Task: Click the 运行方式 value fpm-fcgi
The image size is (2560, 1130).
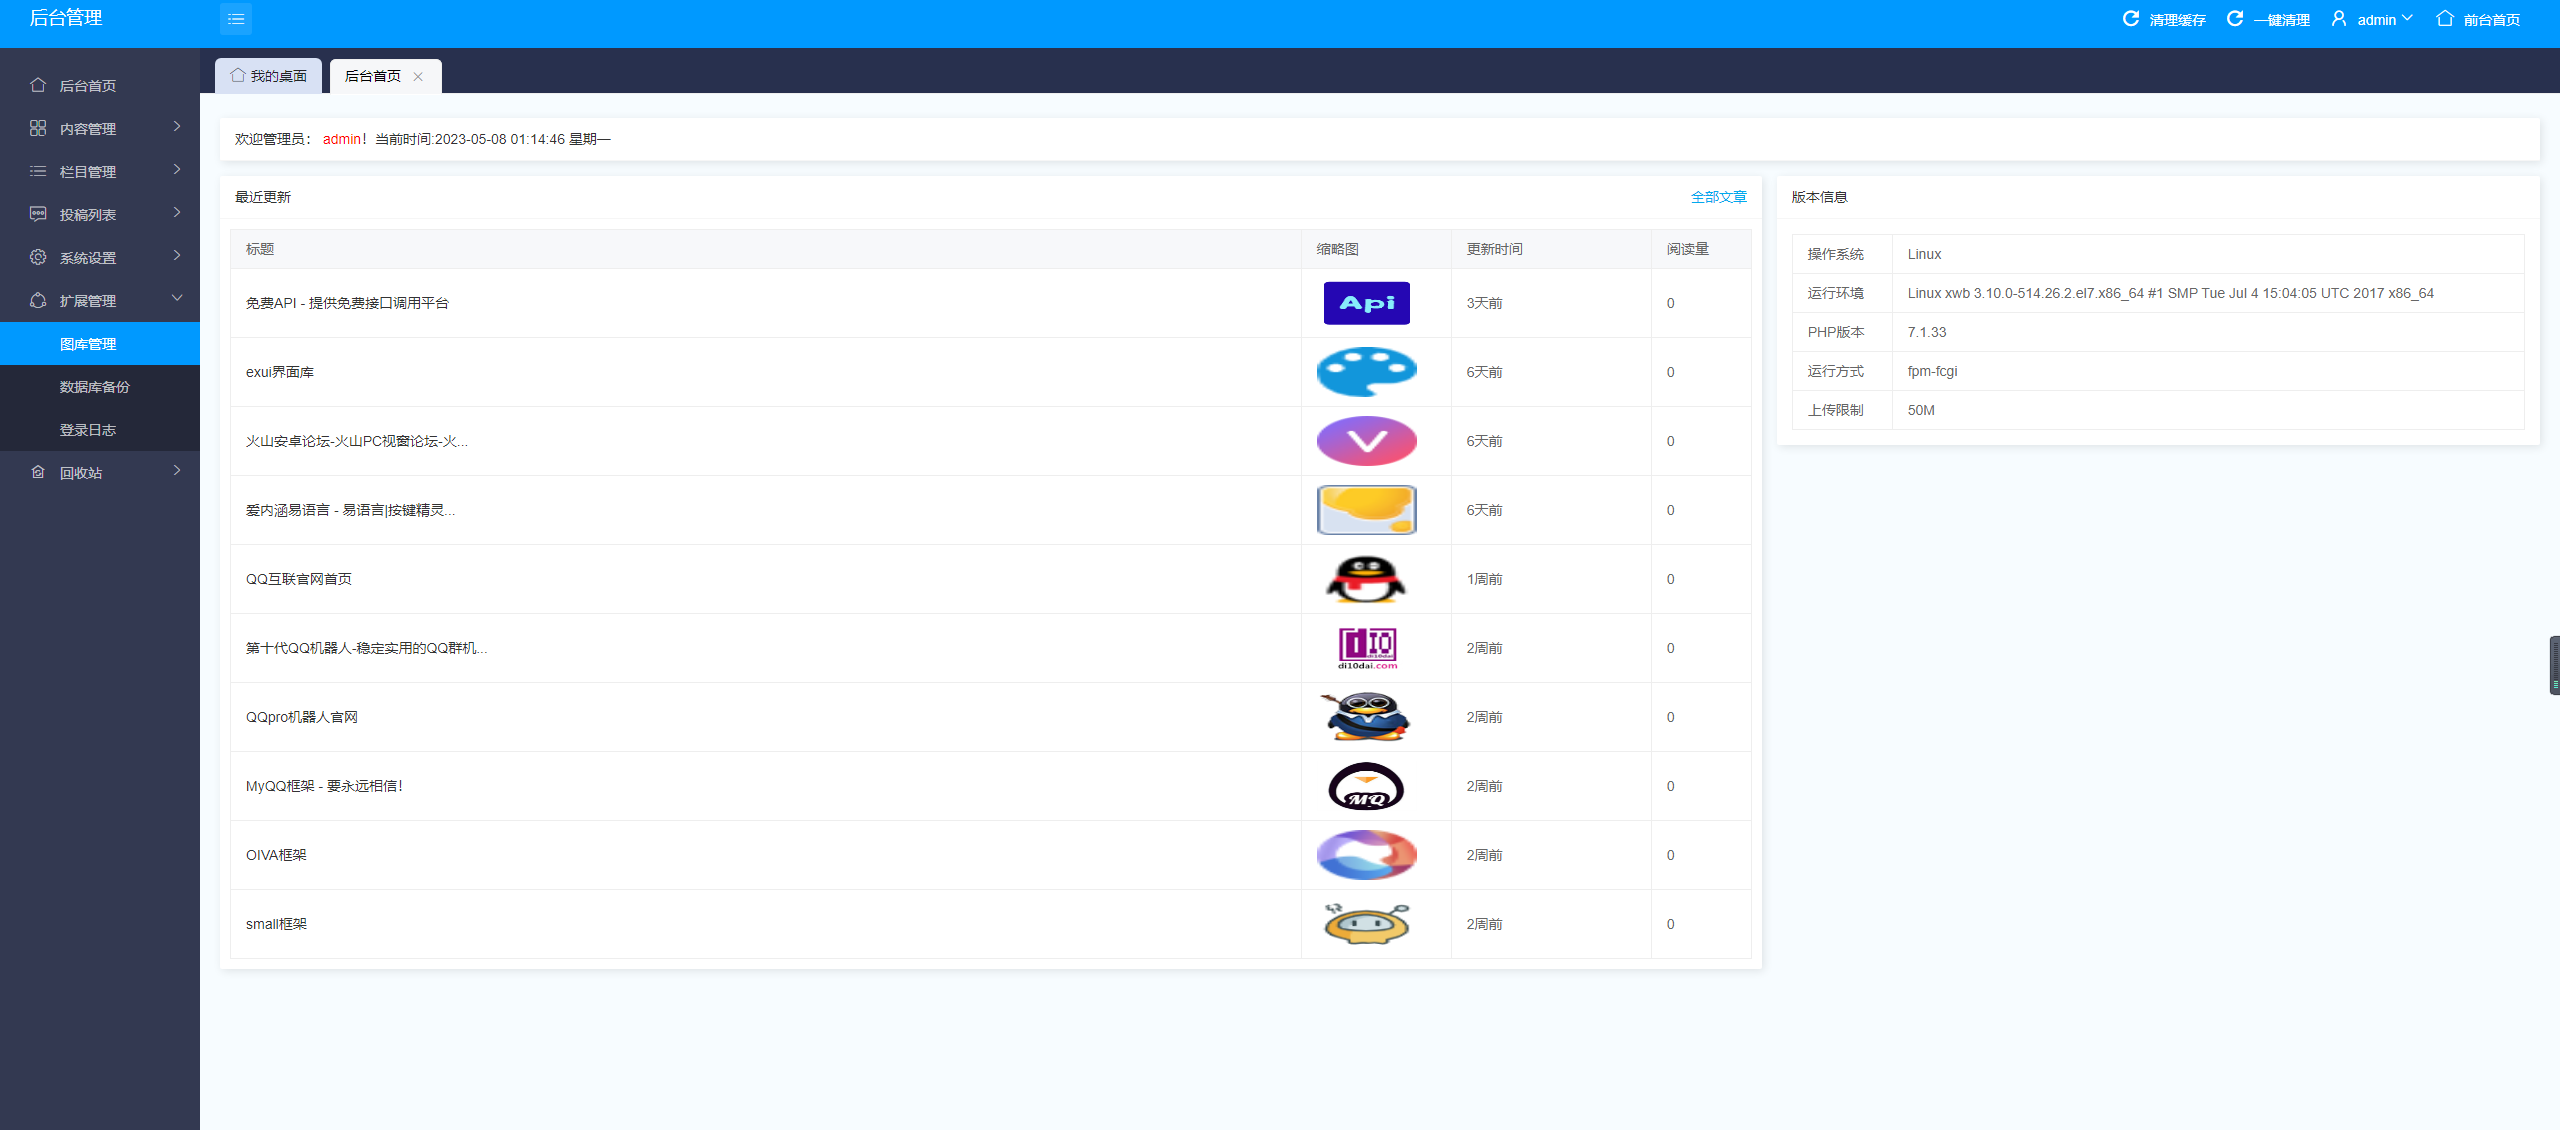Action: coord(1932,371)
